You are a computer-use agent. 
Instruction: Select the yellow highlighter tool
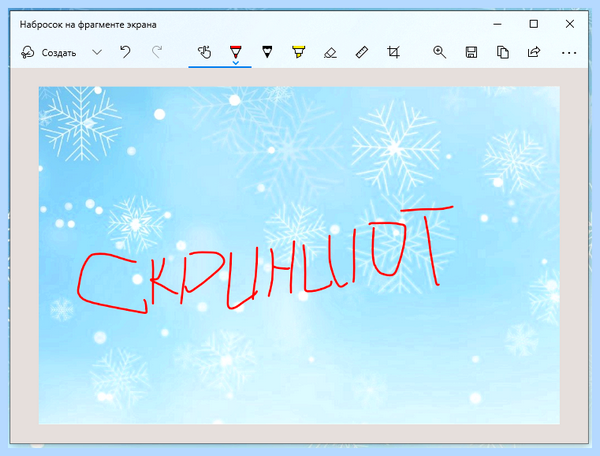pyautogui.click(x=298, y=52)
